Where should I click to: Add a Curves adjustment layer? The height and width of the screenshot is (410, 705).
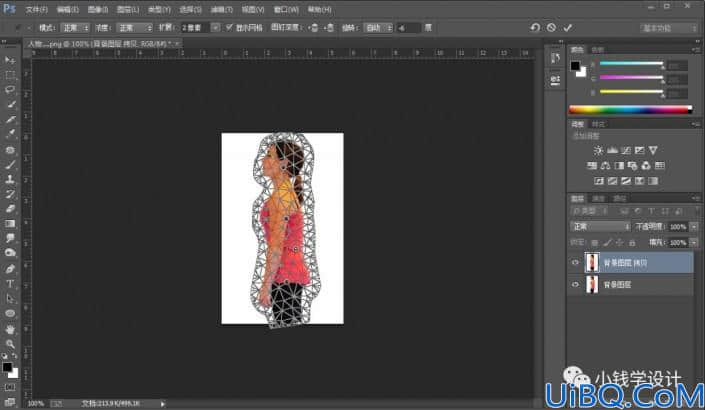tap(626, 150)
